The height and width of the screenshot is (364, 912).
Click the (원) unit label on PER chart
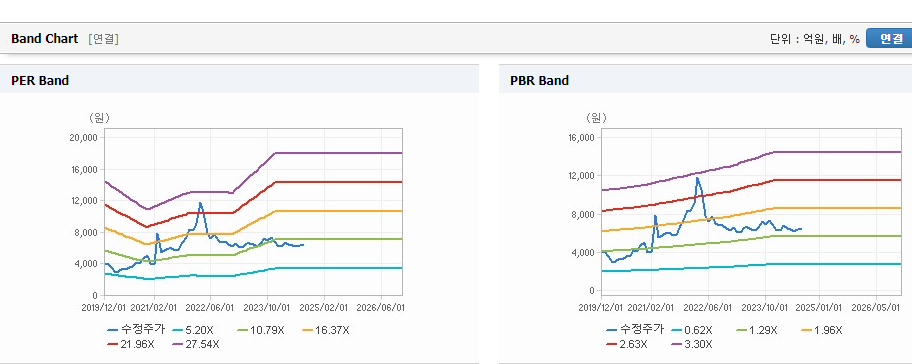coord(99,118)
